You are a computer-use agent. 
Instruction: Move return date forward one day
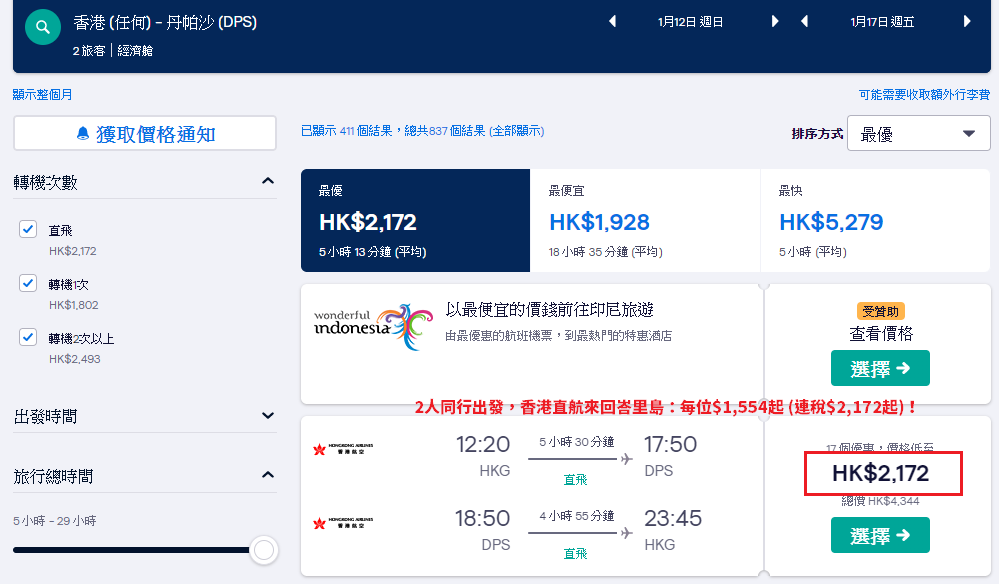click(x=967, y=22)
